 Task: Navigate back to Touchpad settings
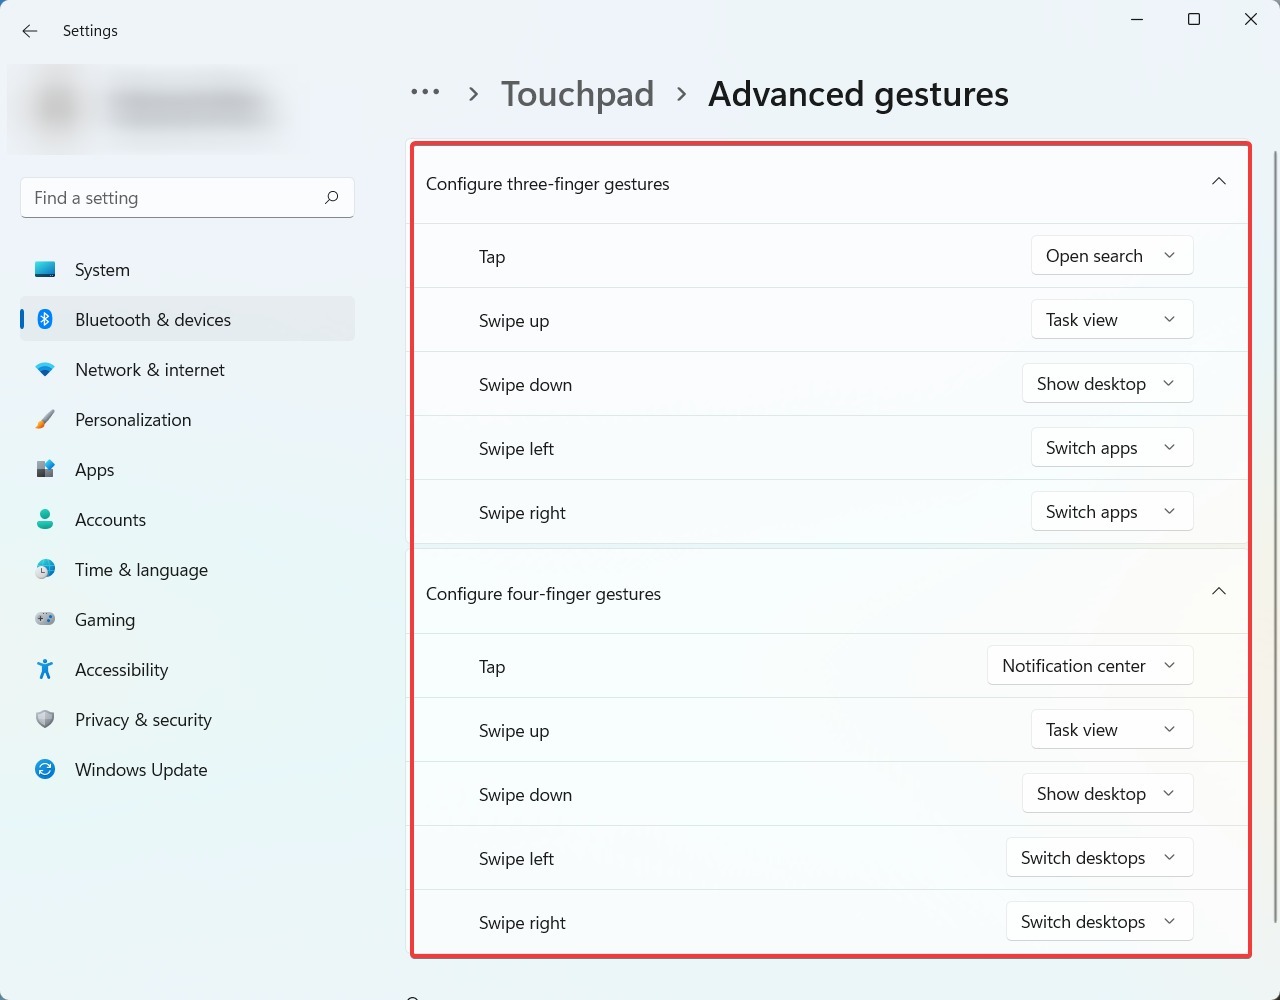[x=577, y=93]
